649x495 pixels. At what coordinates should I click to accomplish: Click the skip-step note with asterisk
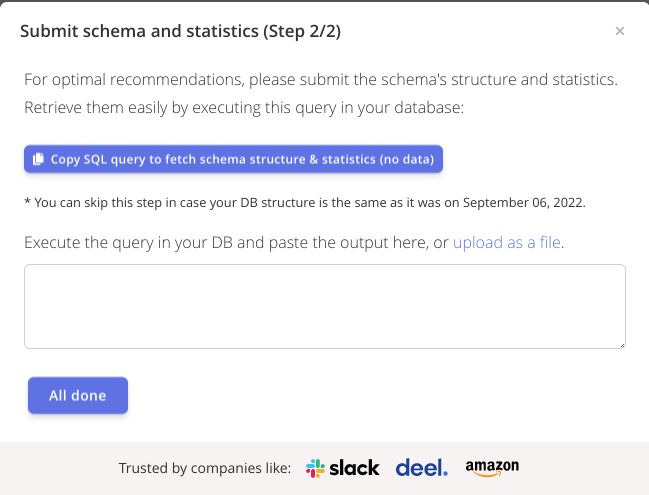tap(304, 202)
